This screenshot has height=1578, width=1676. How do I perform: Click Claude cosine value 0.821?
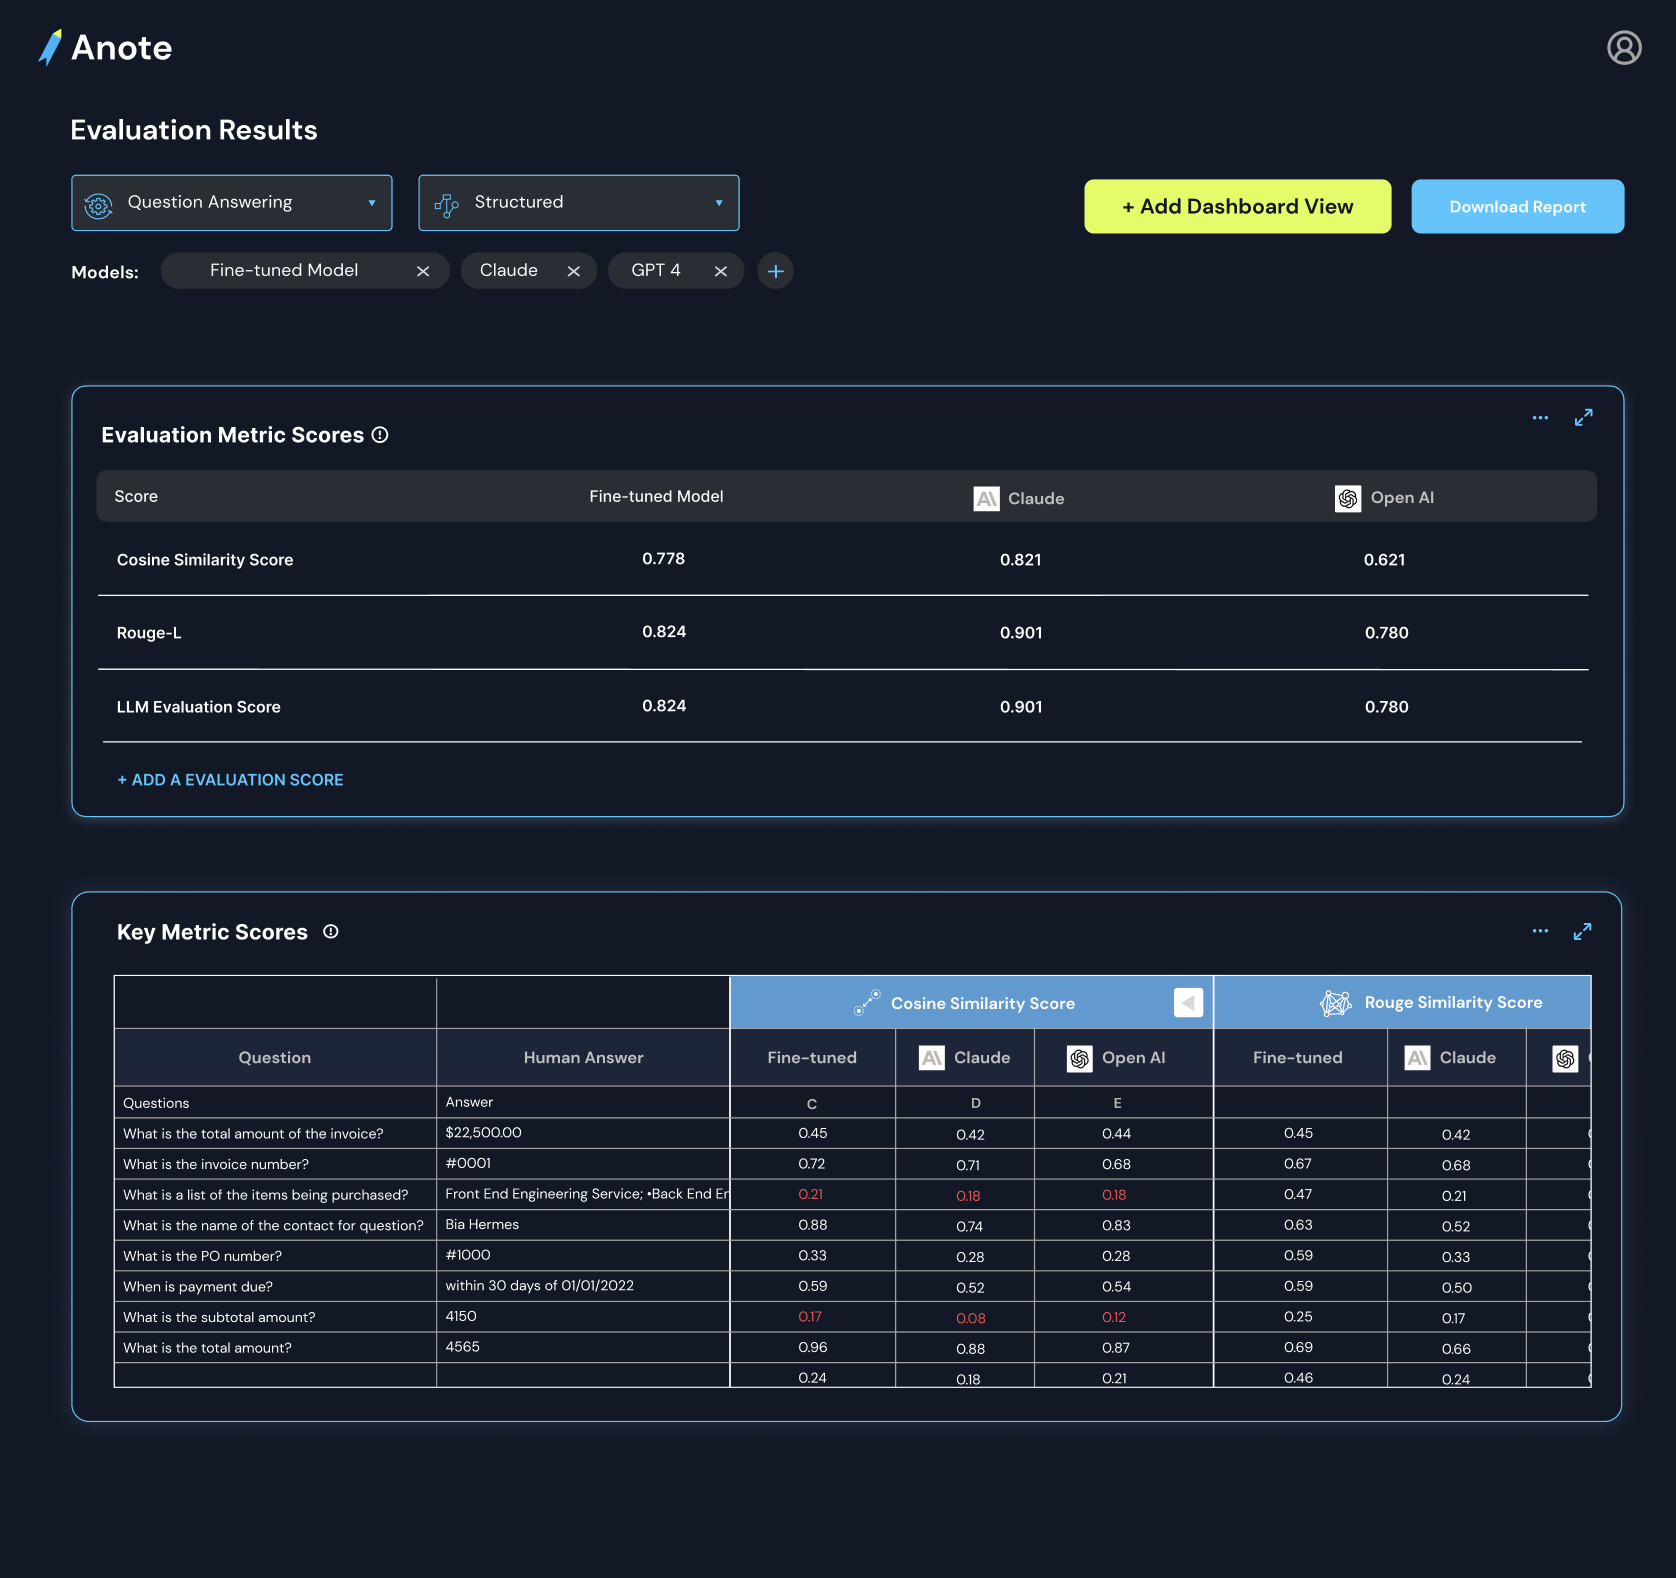click(1021, 560)
